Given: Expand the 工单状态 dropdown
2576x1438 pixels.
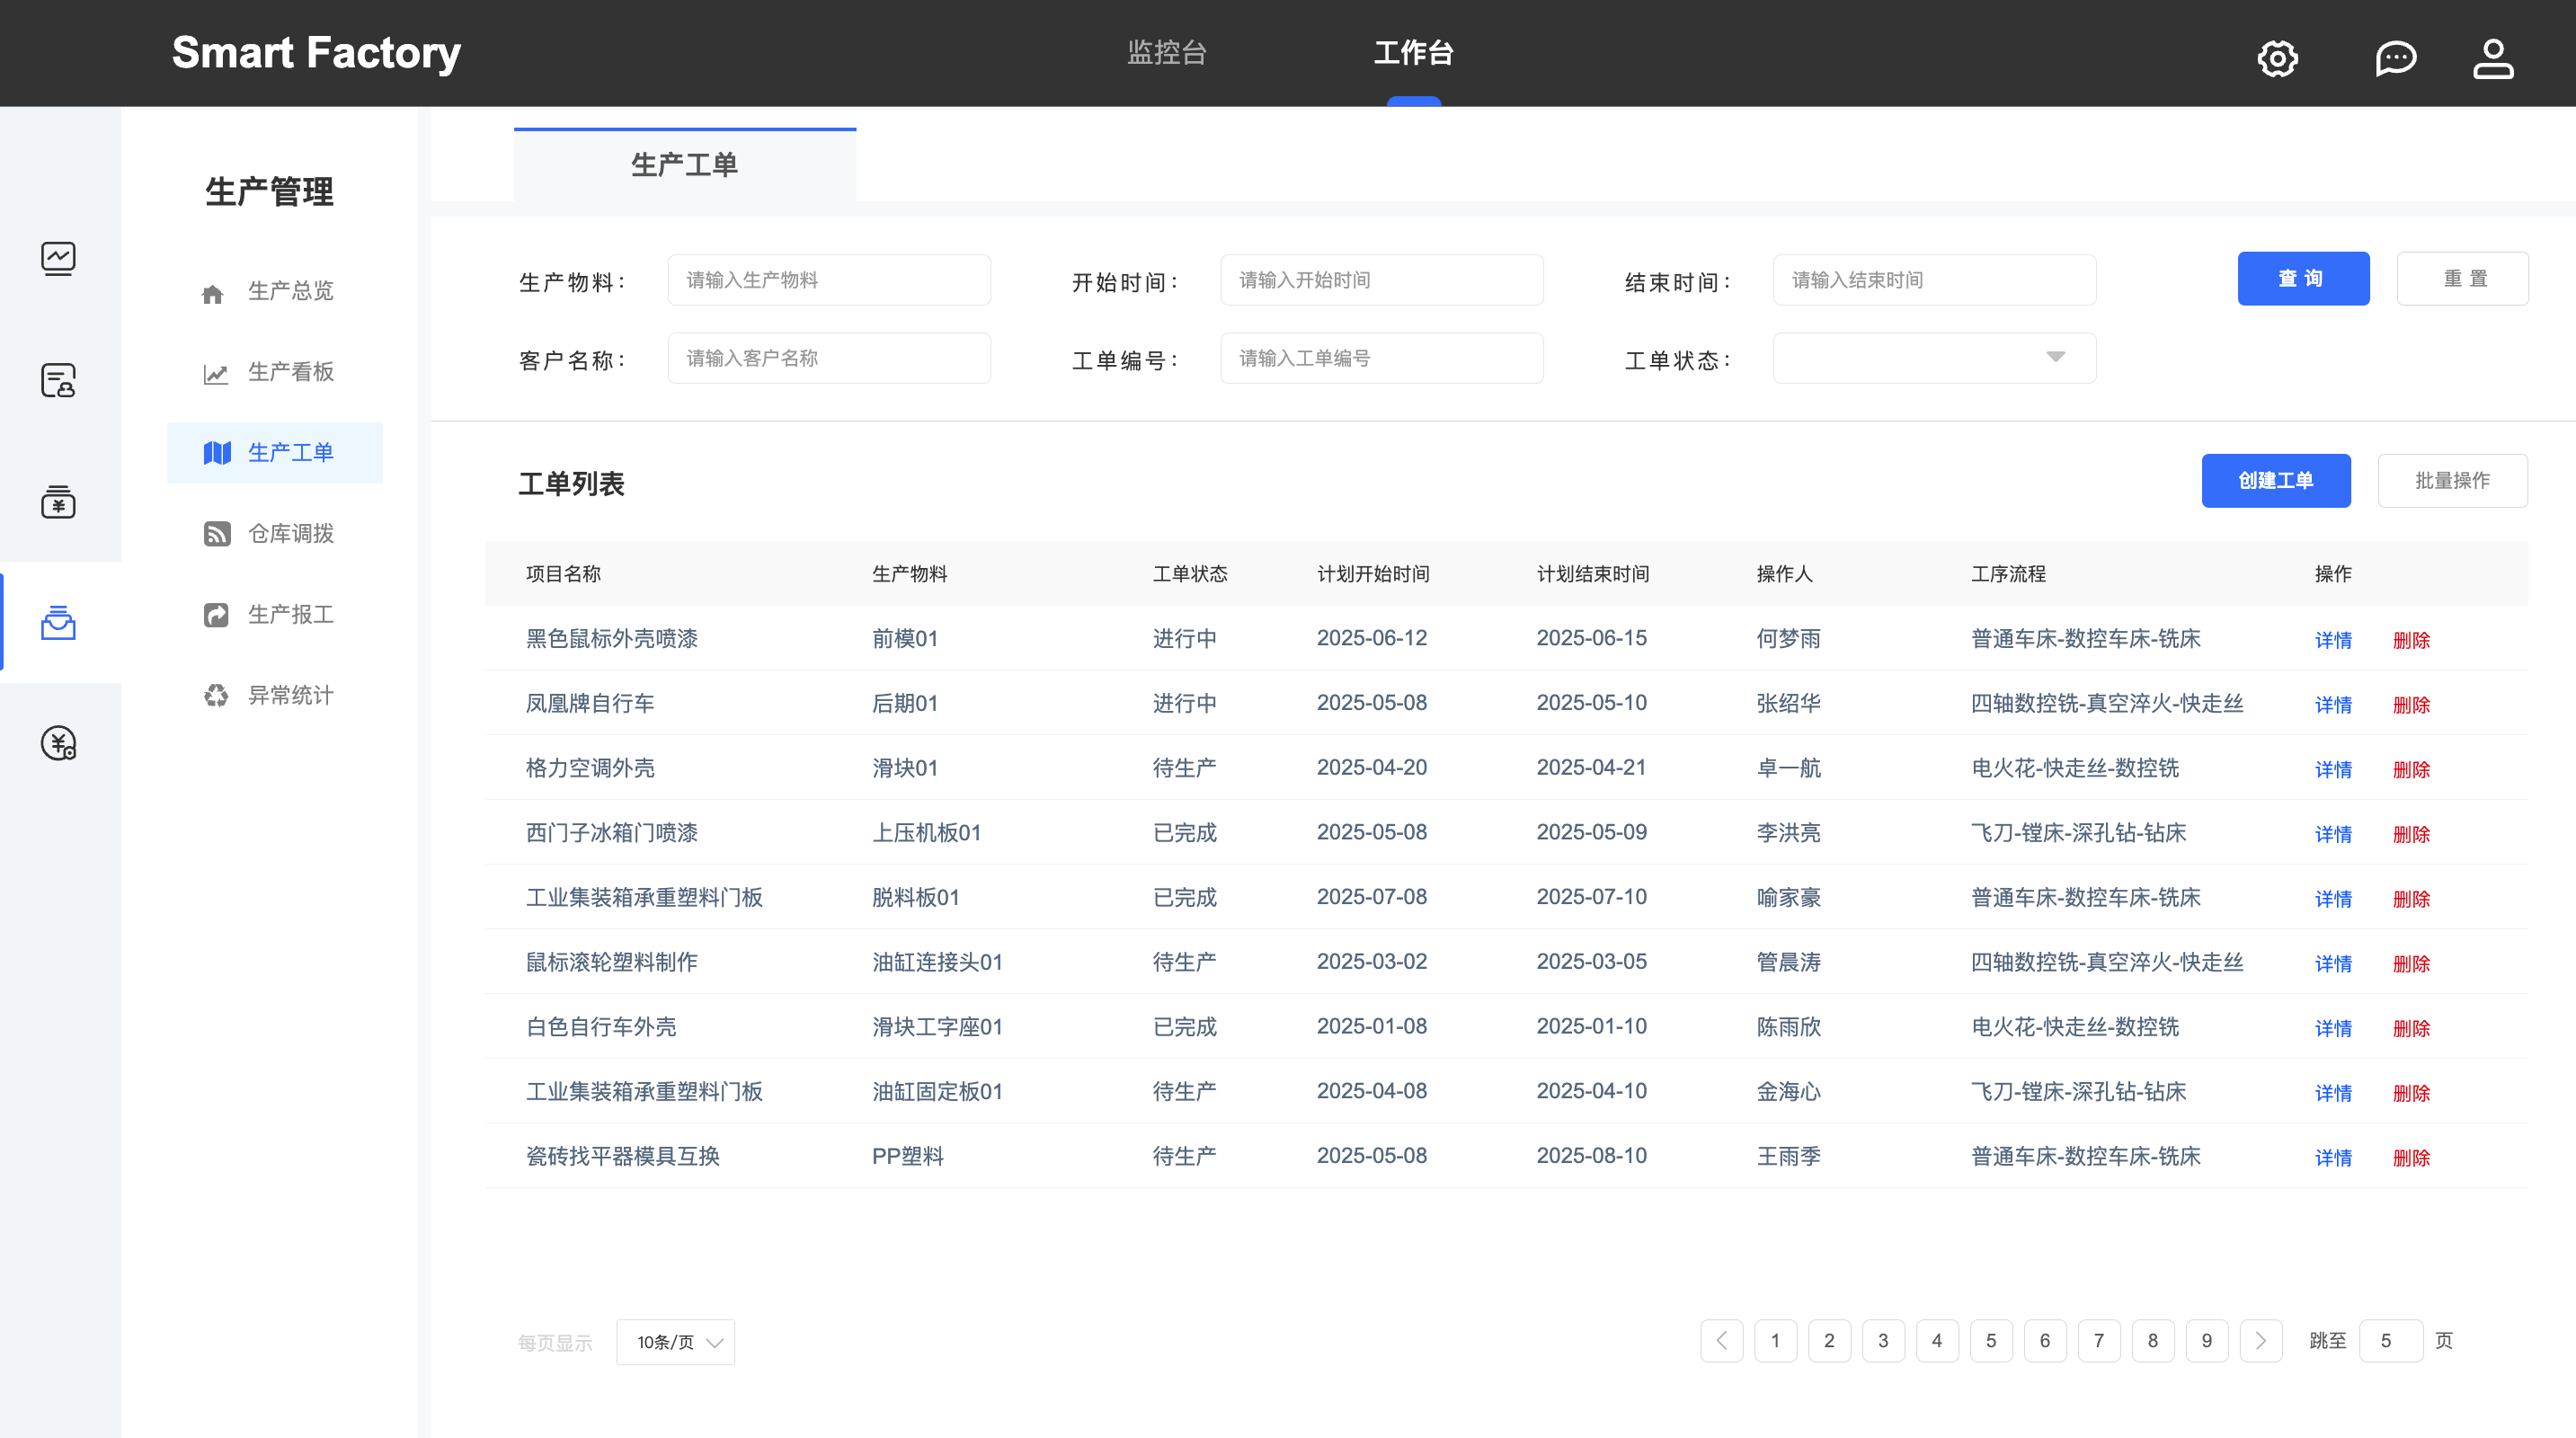Looking at the screenshot, I should pyautogui.click(x=1933, y=358).
